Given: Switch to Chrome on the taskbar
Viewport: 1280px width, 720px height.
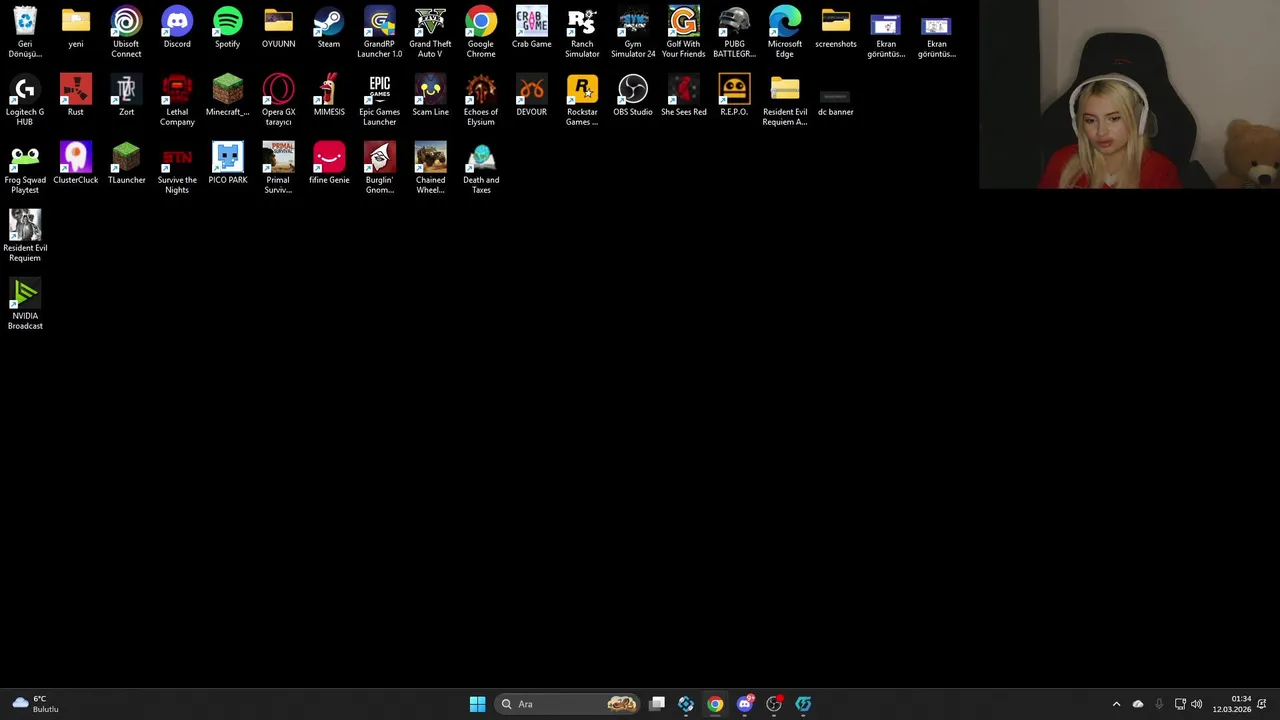Looking at the screenshot, I should click(715, 704).
